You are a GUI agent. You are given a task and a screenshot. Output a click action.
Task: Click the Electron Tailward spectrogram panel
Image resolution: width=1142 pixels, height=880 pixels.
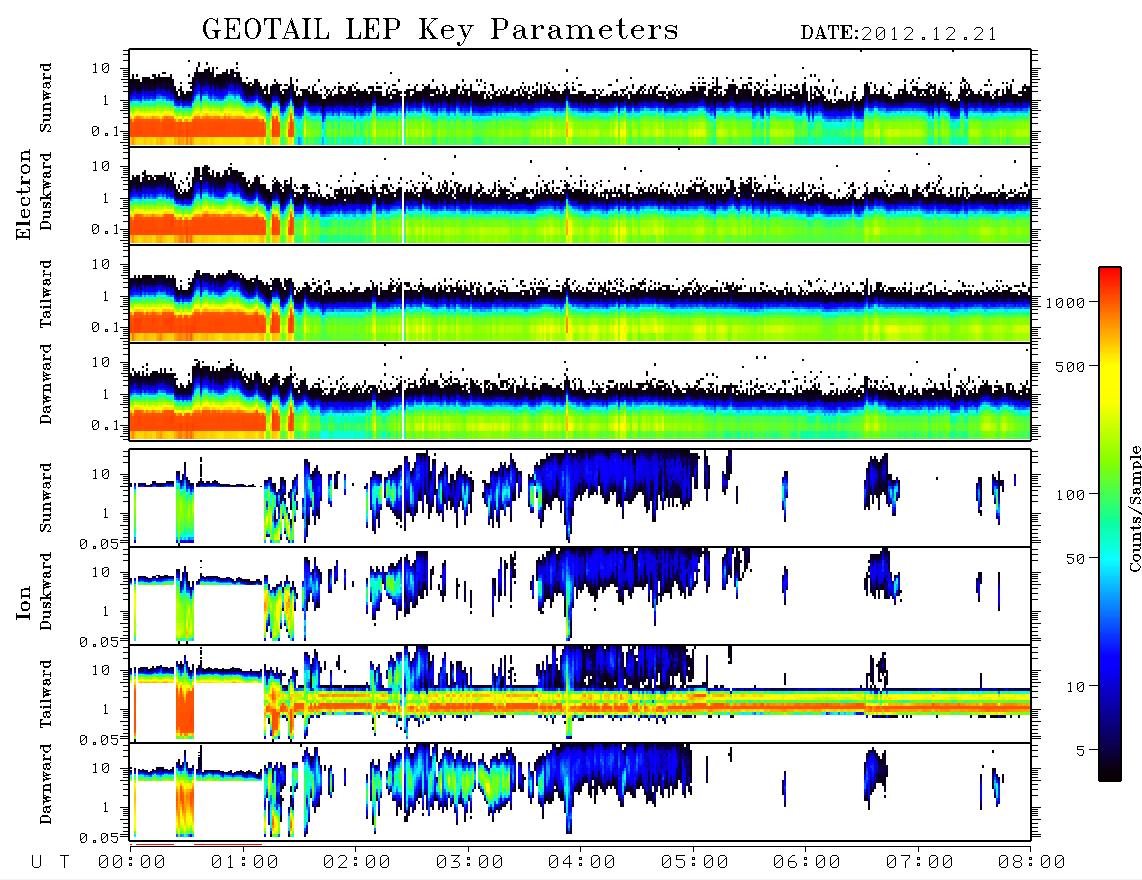pos(580,294)
